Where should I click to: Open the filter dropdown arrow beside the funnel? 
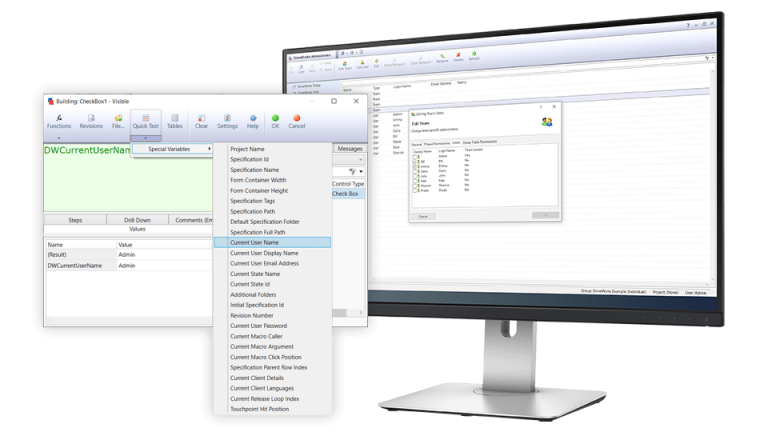coord(361,171)
